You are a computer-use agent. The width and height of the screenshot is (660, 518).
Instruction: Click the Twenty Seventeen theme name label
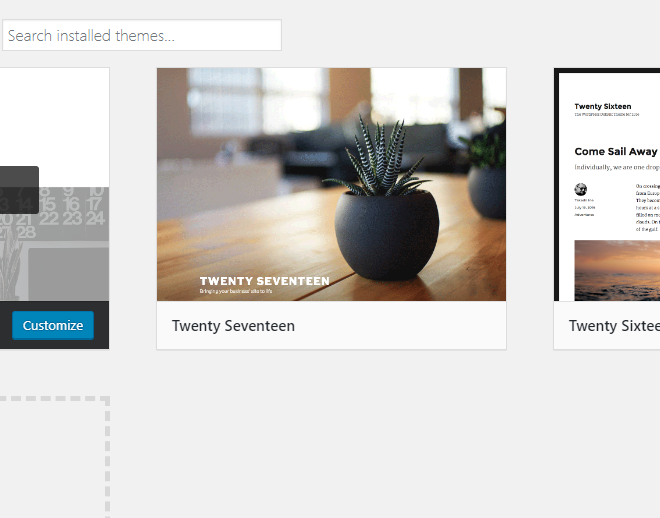coord(233,326)
